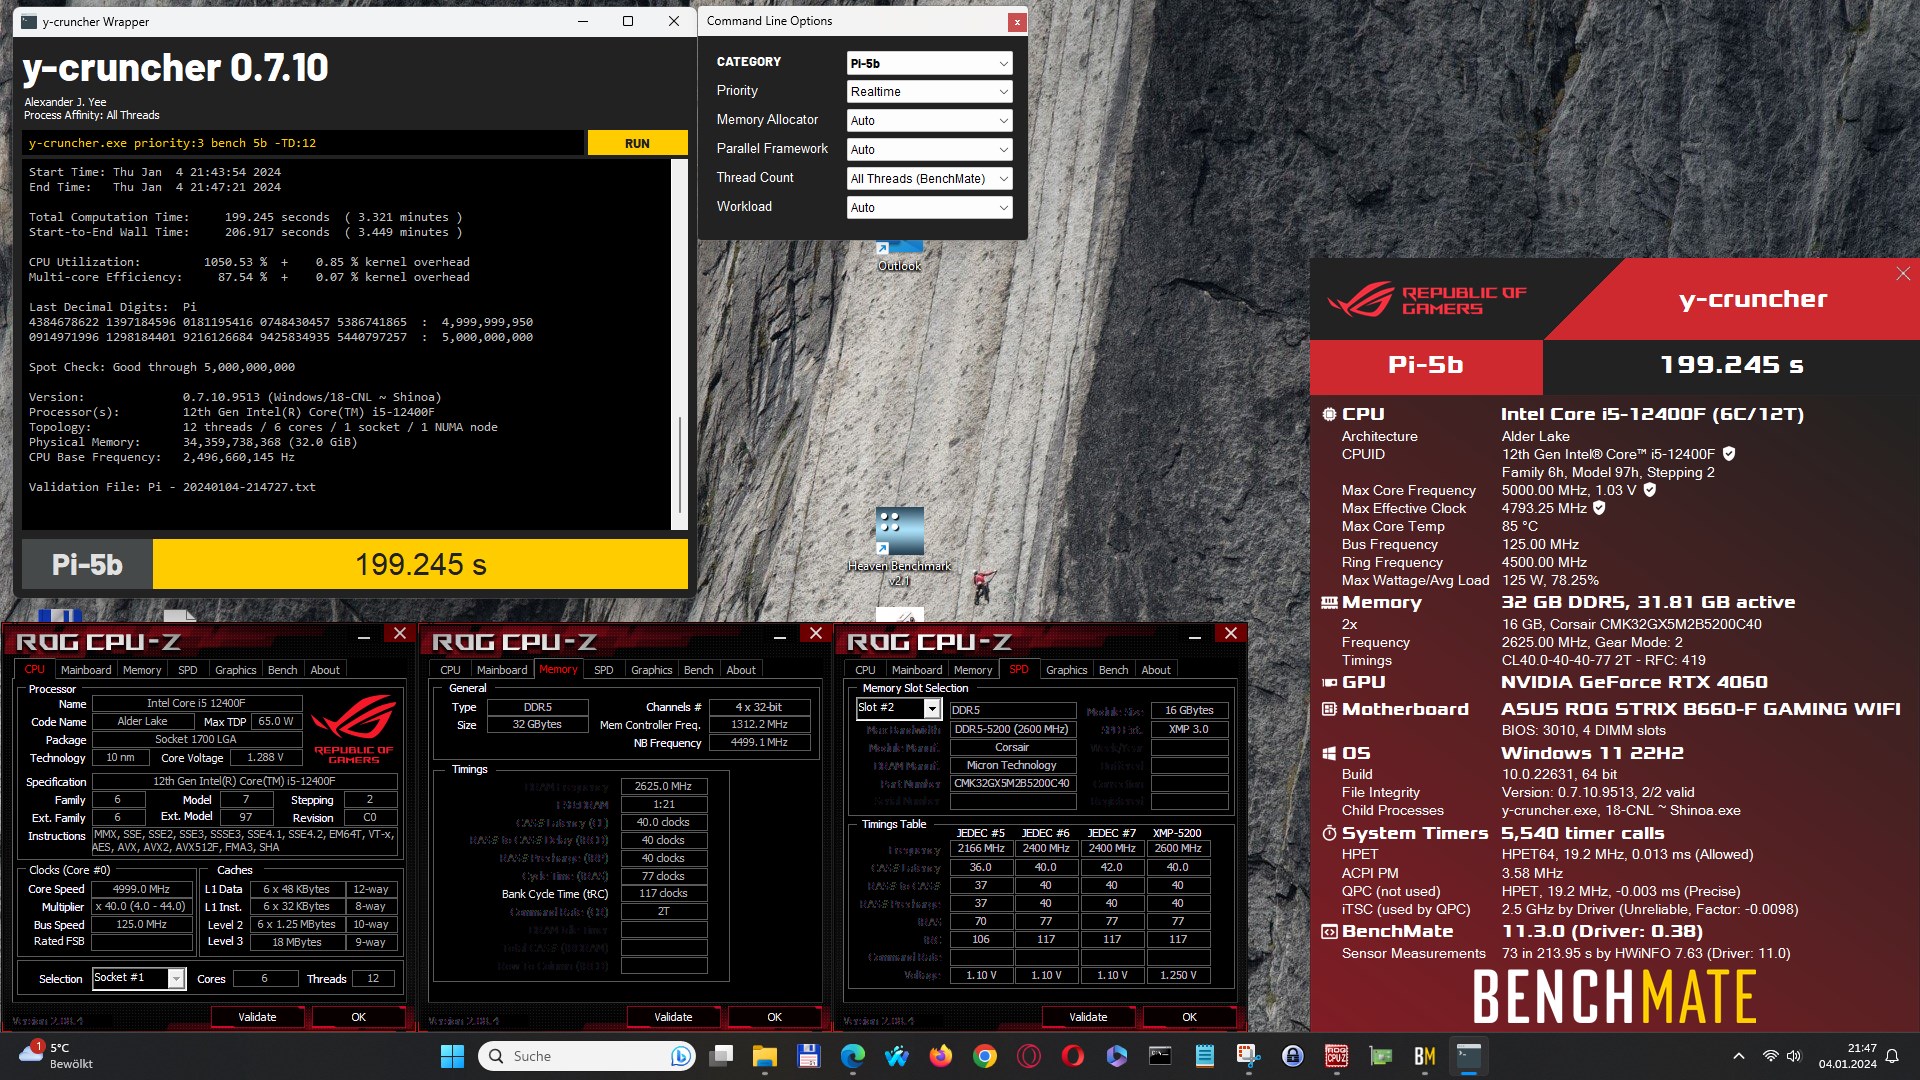Open GPU card taskbar icon

click(1381, 1056)
